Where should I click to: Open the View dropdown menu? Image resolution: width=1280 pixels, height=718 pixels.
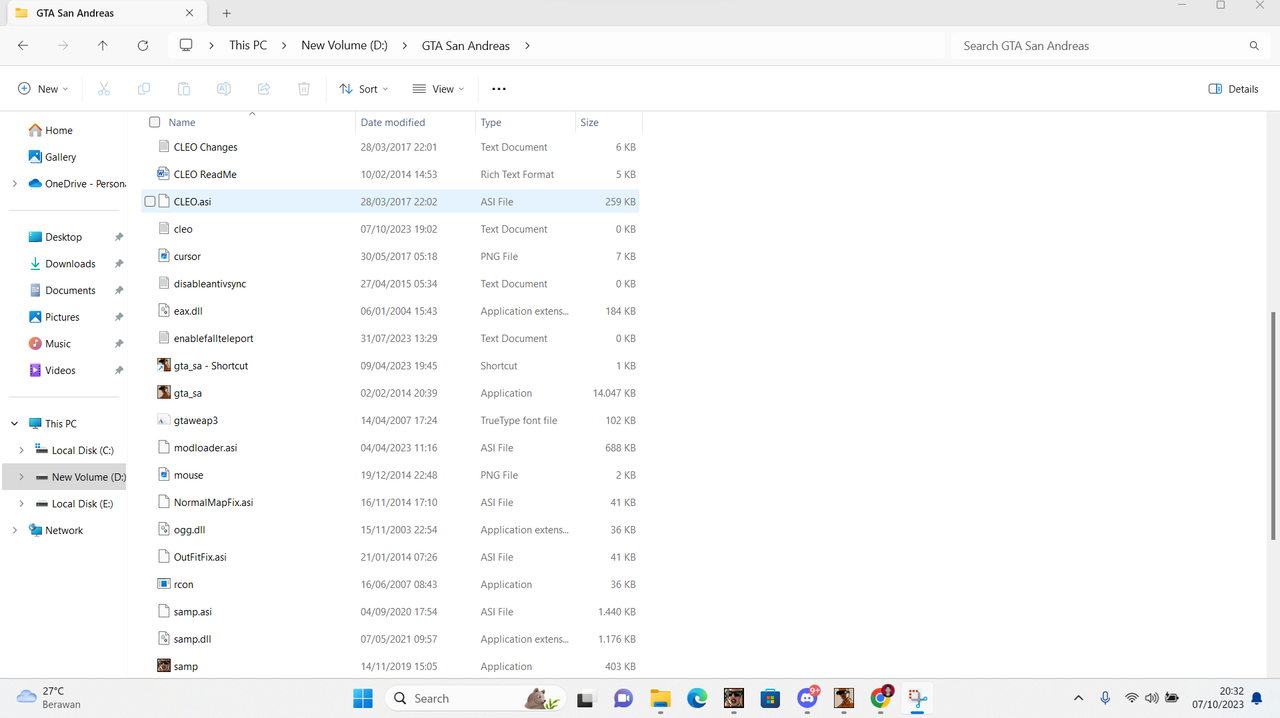[x=438, y=89]
